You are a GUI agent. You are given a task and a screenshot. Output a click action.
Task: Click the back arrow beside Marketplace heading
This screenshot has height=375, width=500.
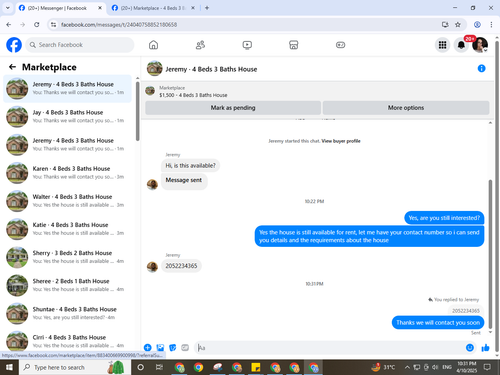[12, 67]
